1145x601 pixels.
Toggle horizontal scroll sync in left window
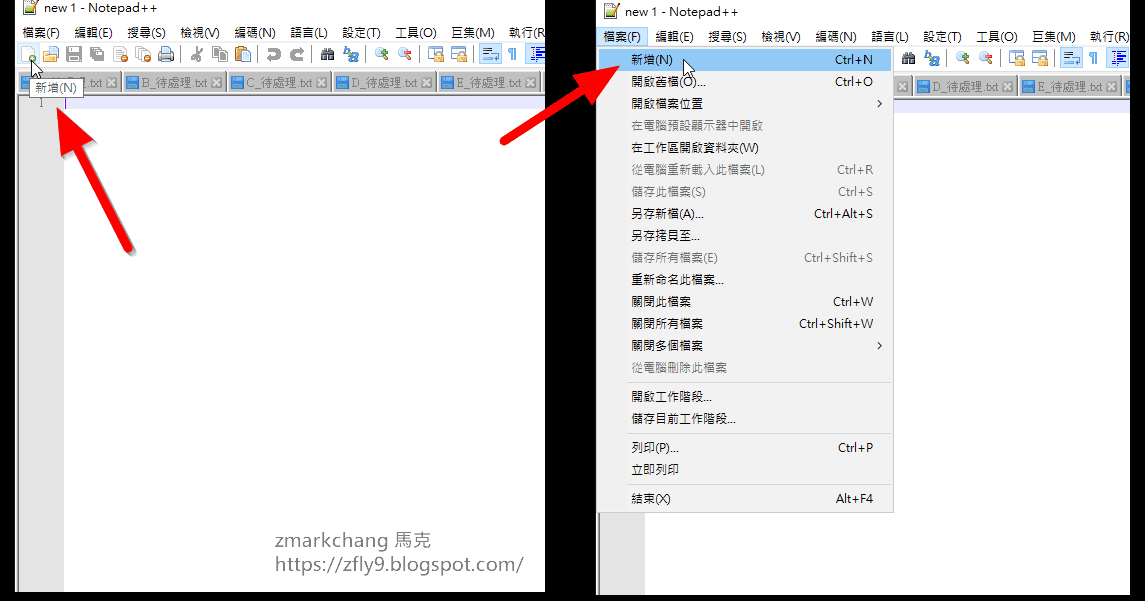pyautogui.click(x=459, y=54)
